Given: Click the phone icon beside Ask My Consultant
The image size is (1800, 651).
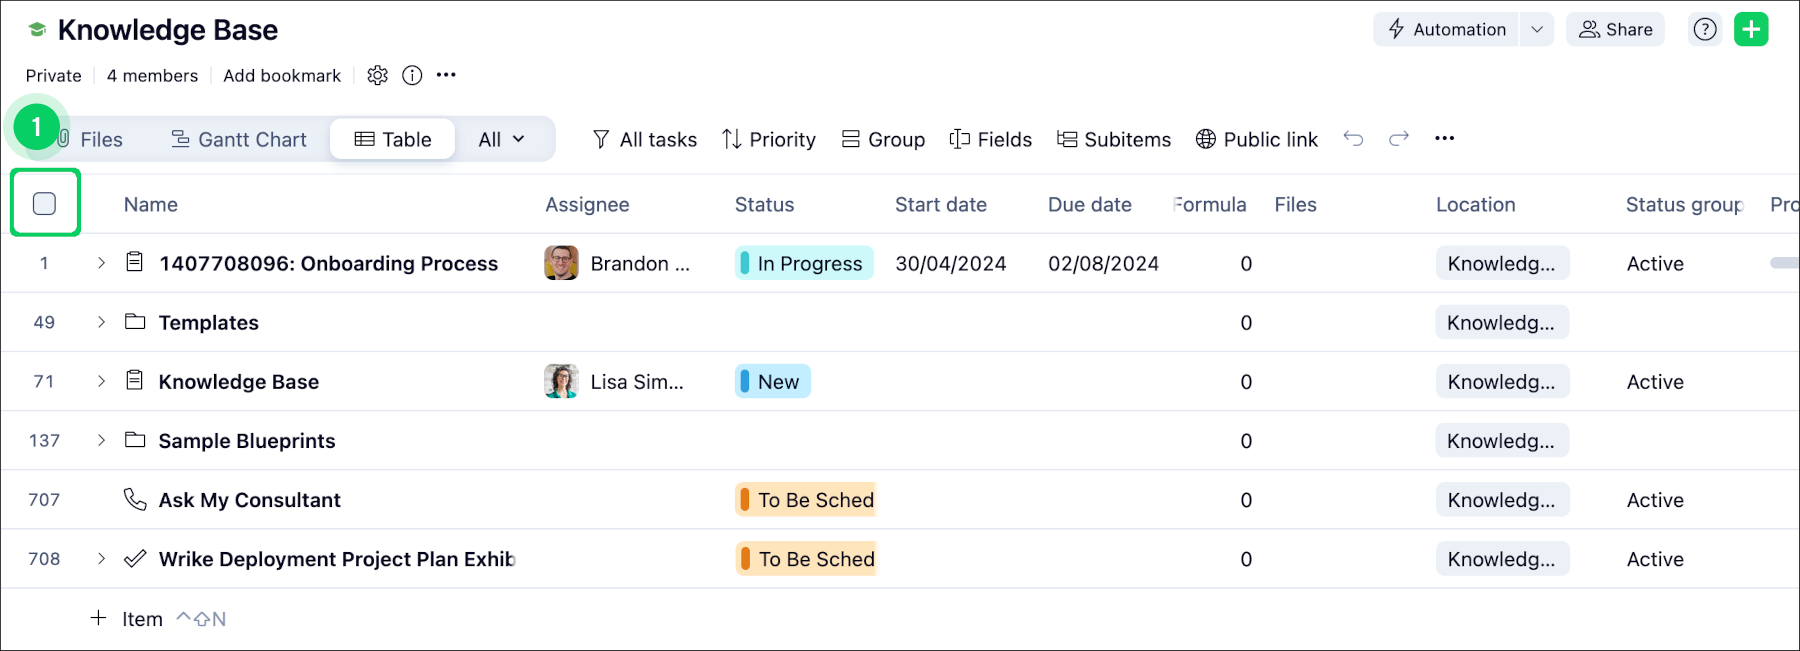Looking at the screenshot, I should coord(135,499).
